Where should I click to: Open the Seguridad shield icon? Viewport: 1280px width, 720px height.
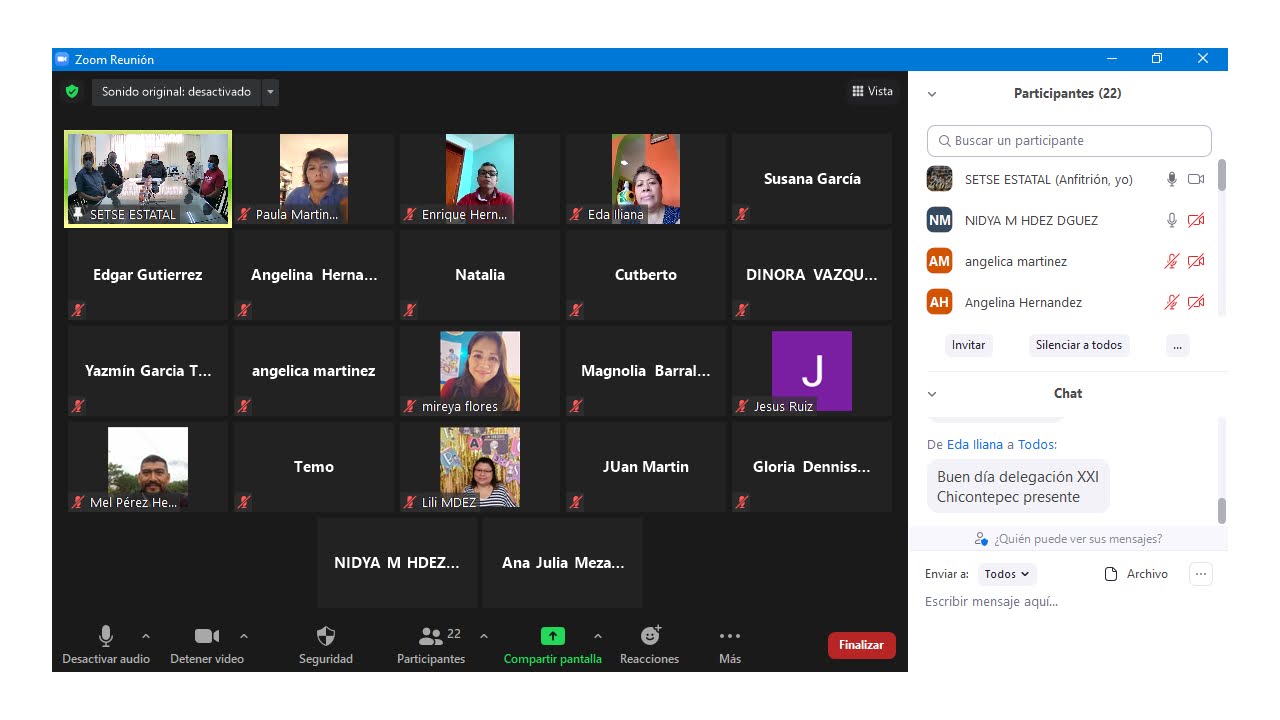point(326,636)
